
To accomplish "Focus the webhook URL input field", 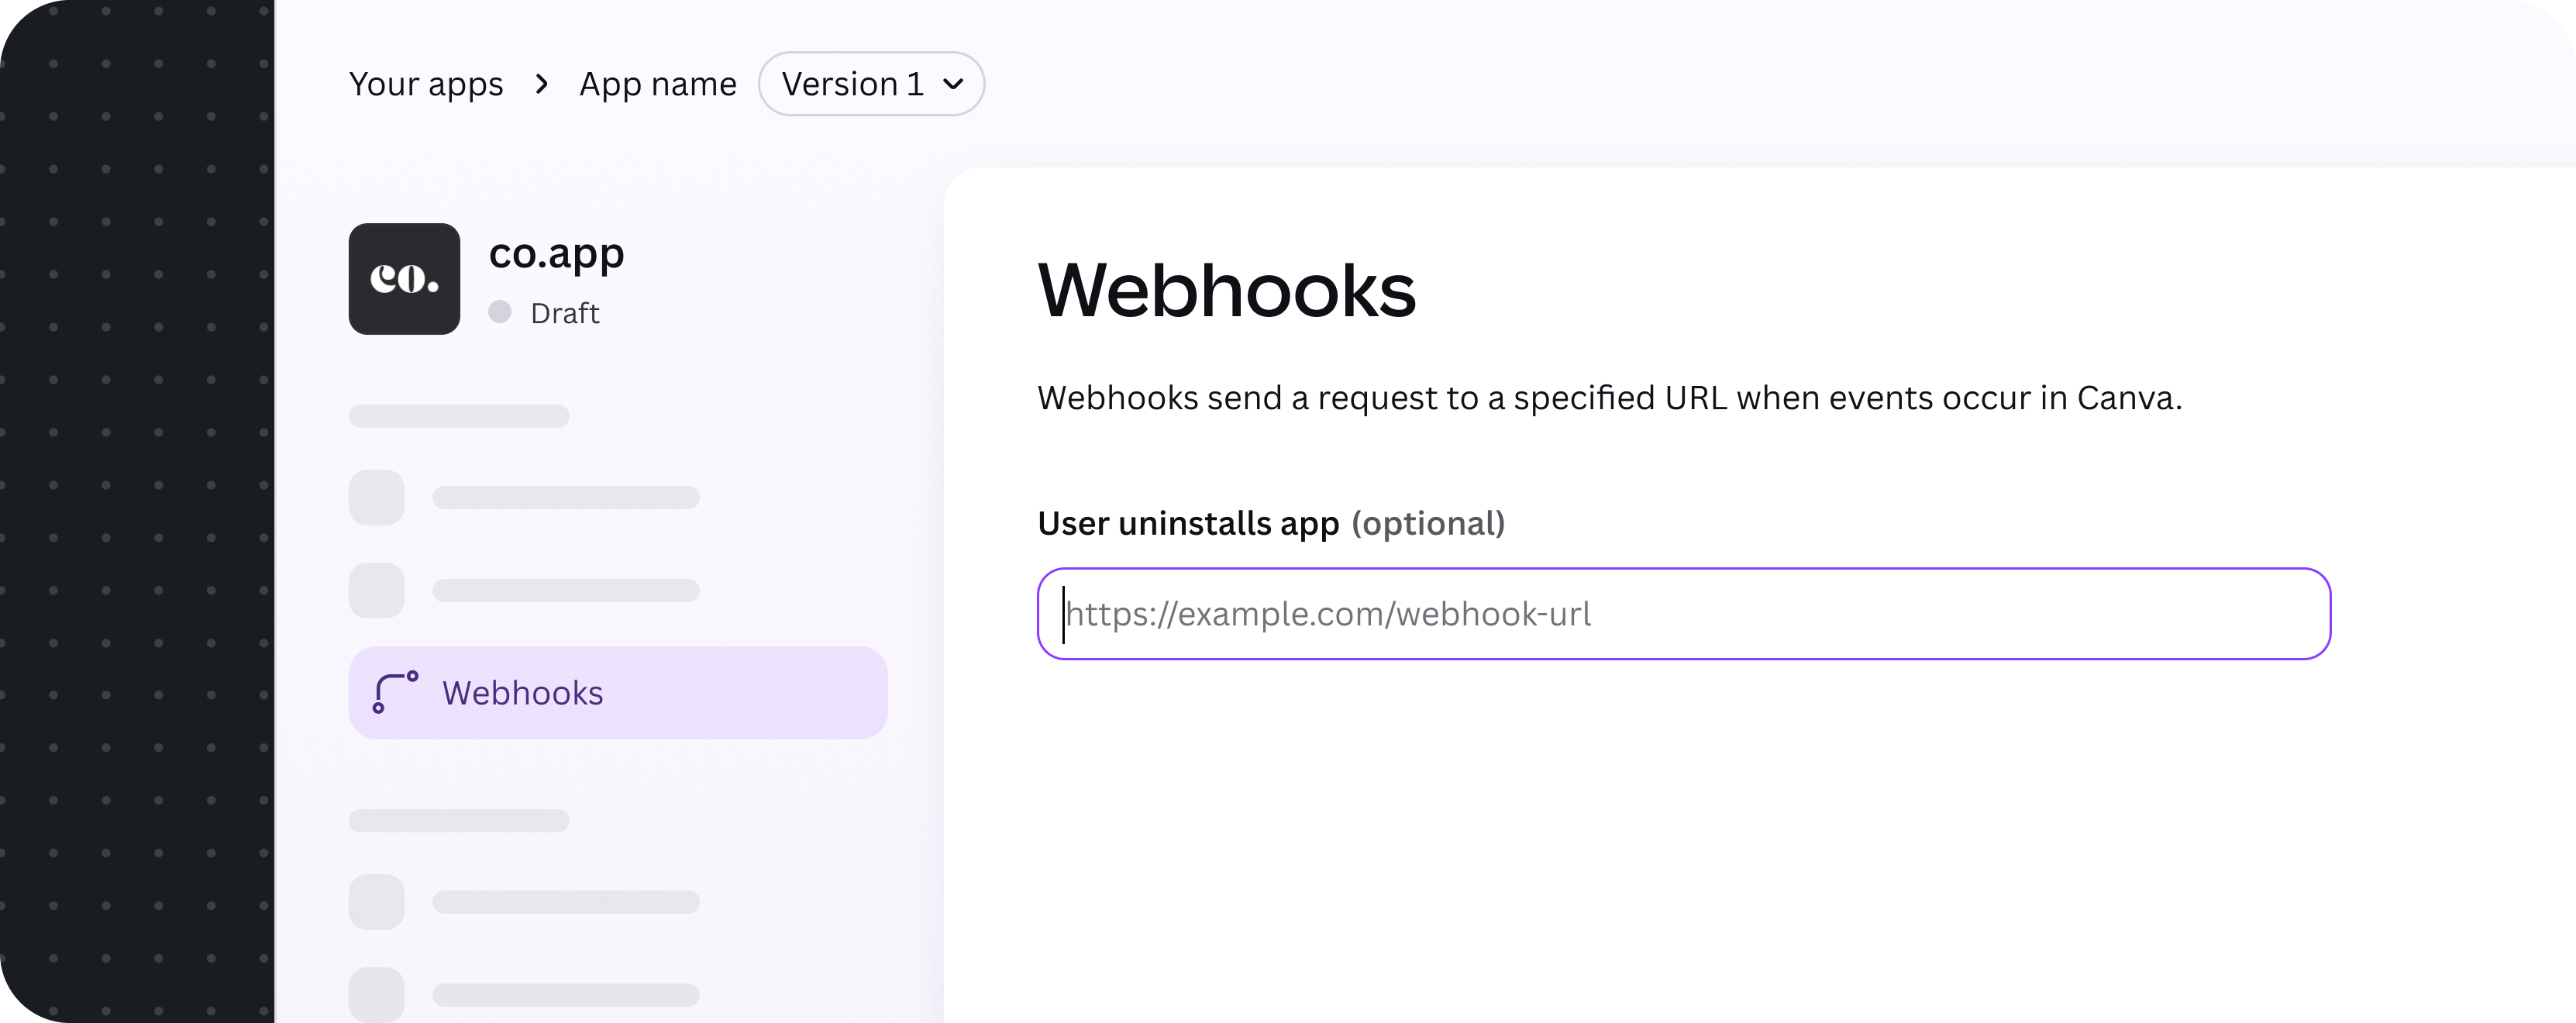I will [1684, 614].
